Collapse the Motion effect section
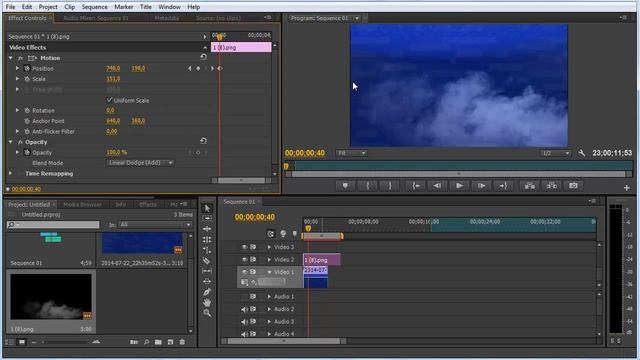 [x=11, y=58]
